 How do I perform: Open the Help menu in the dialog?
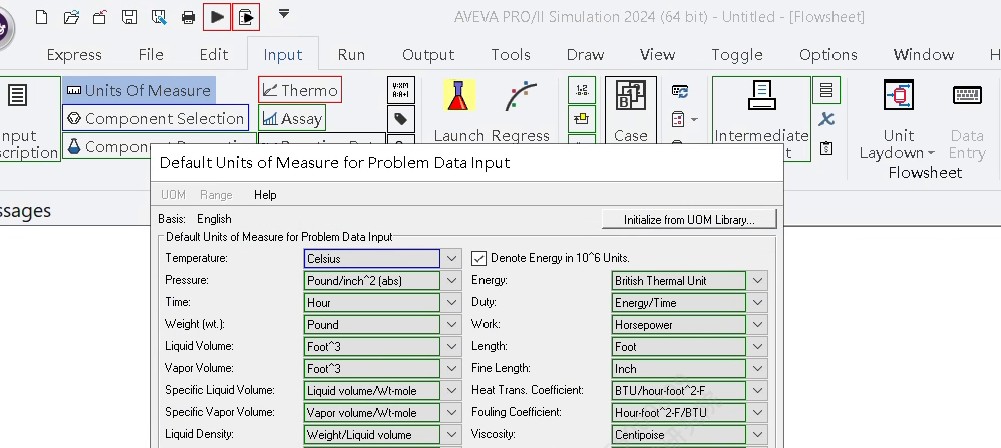coord(265,195)
